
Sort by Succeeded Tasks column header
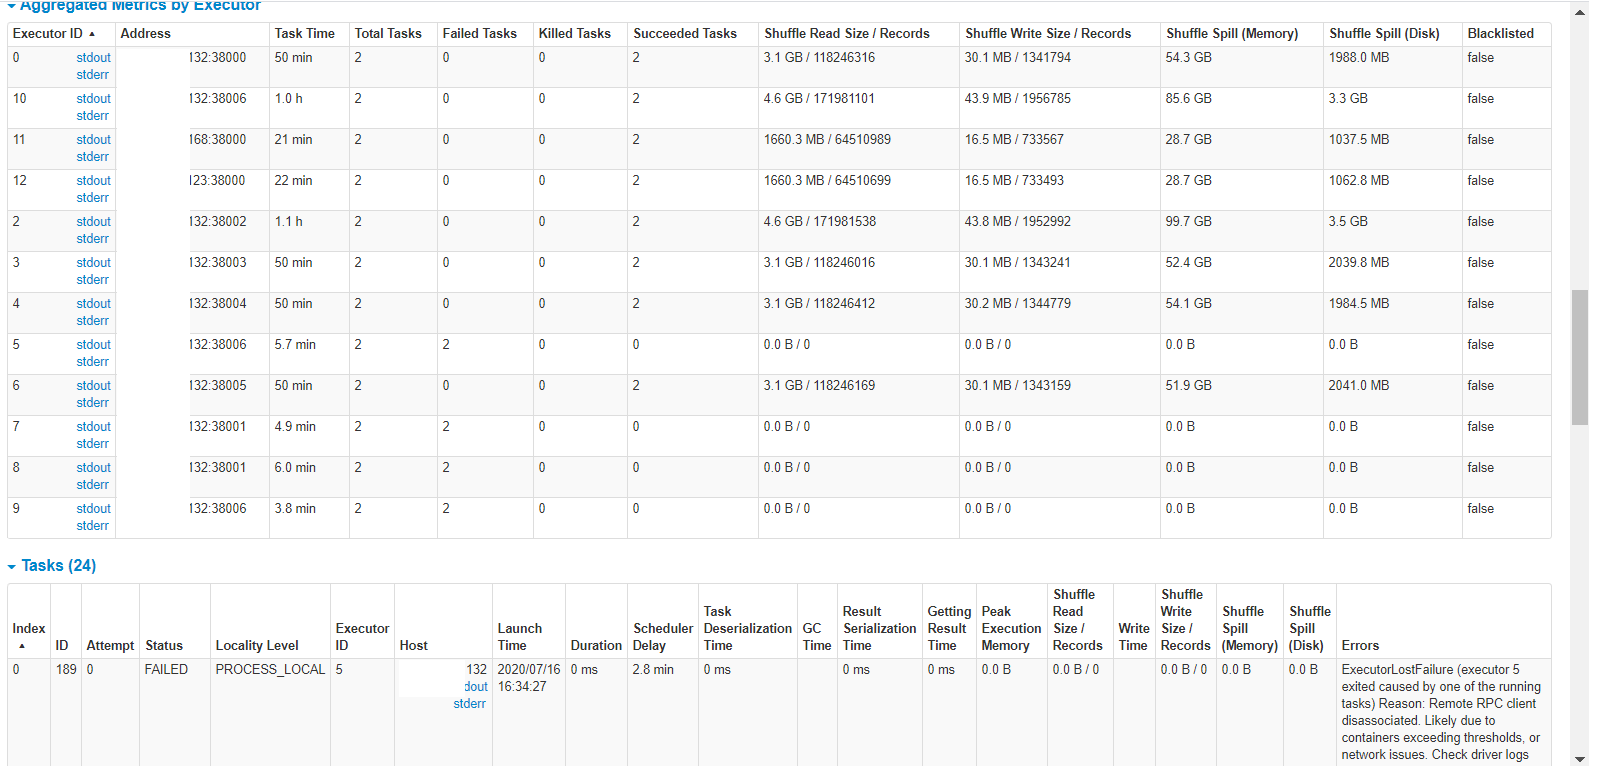tap(685, 34)
